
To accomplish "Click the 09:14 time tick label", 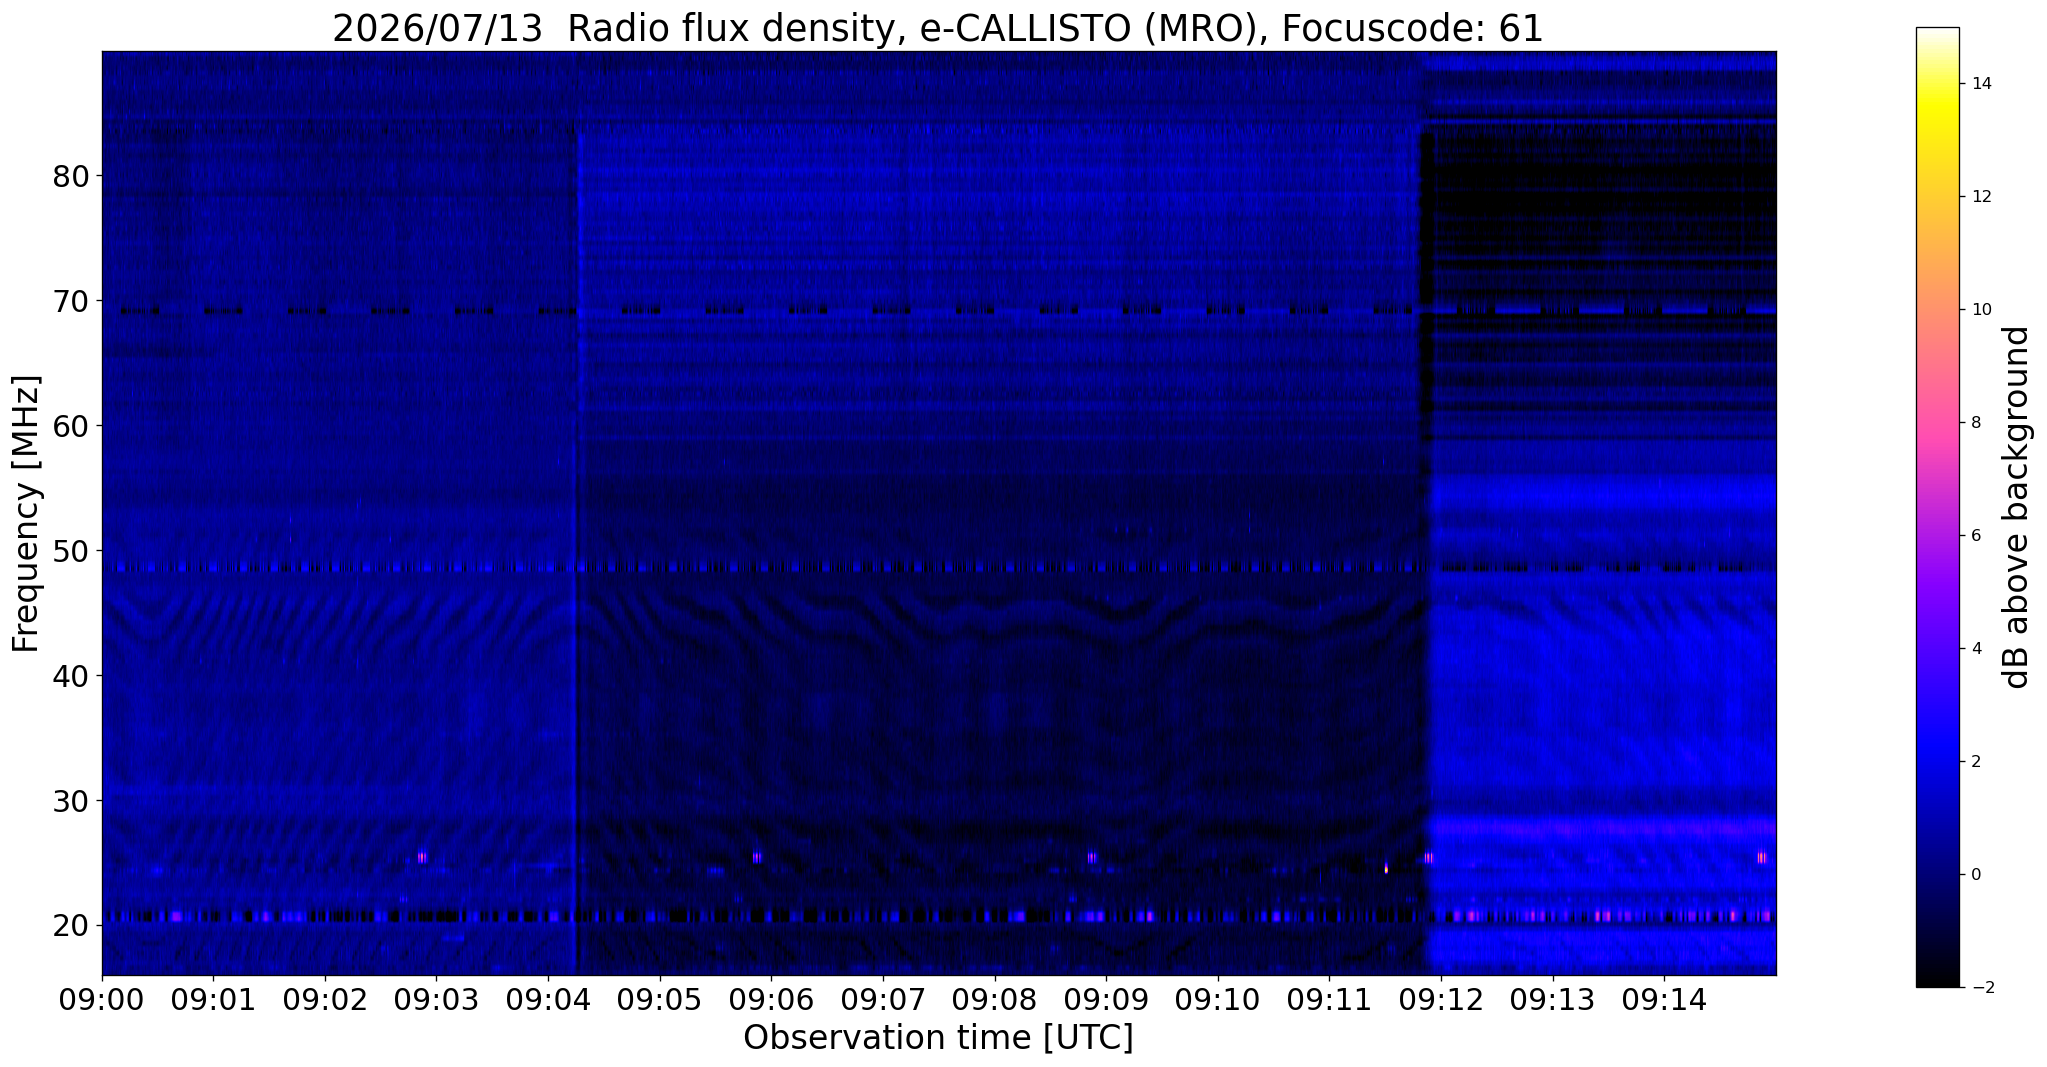I will (1664, 999).
